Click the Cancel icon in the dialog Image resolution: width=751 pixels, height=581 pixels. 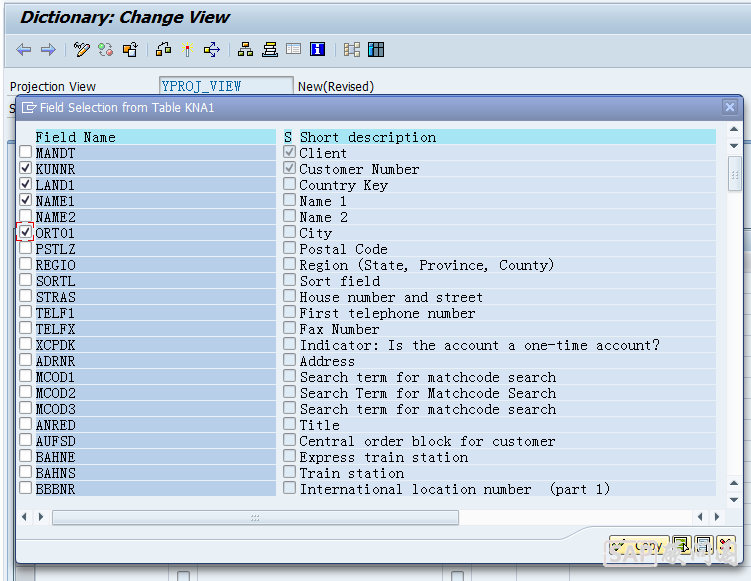pos(726,546)
